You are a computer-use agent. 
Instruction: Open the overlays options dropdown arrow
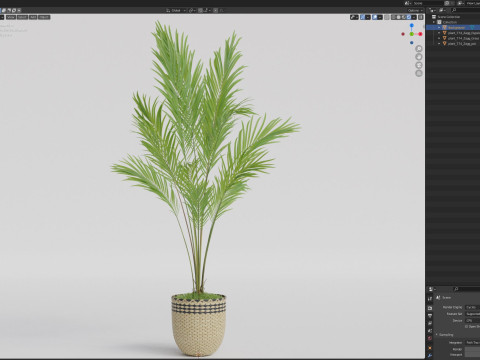point(380,17)
